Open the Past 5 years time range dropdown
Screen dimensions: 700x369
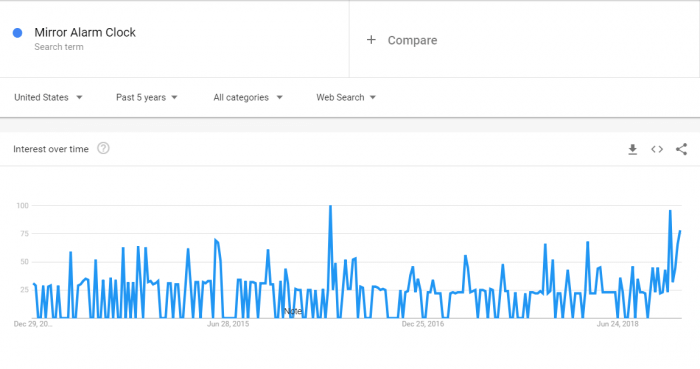click(x=147, y=97)
